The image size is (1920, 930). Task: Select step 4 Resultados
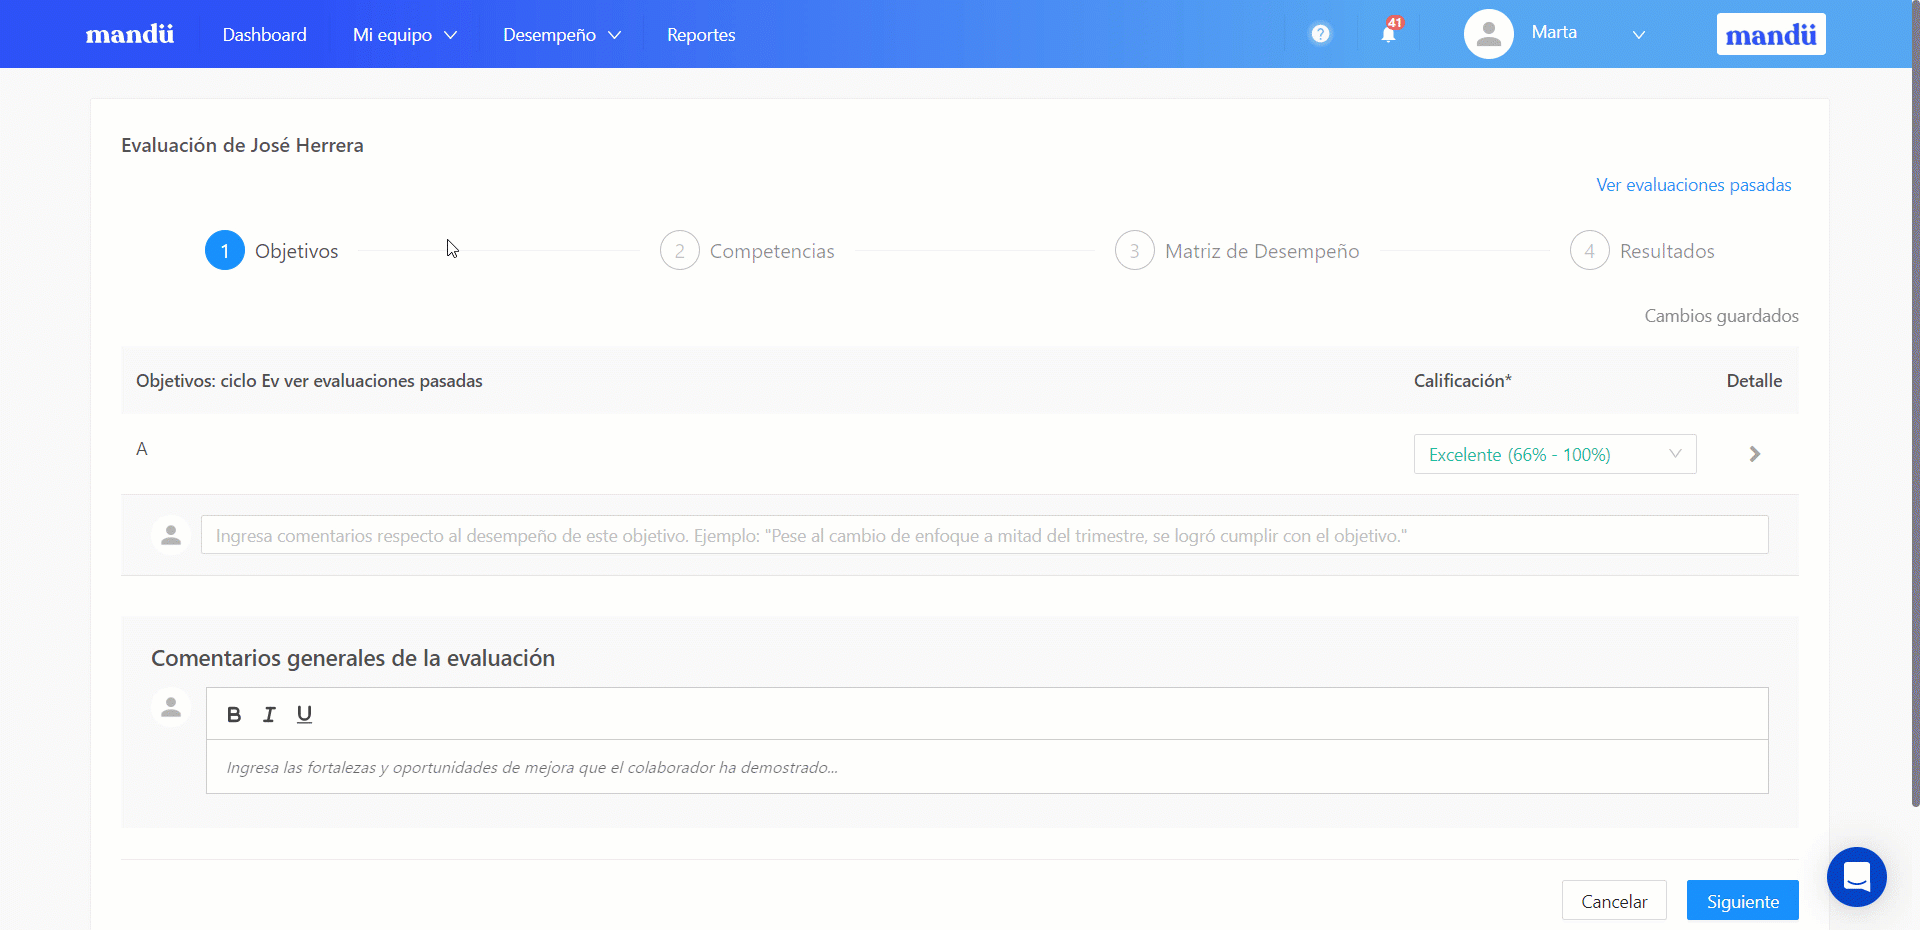1642,251
